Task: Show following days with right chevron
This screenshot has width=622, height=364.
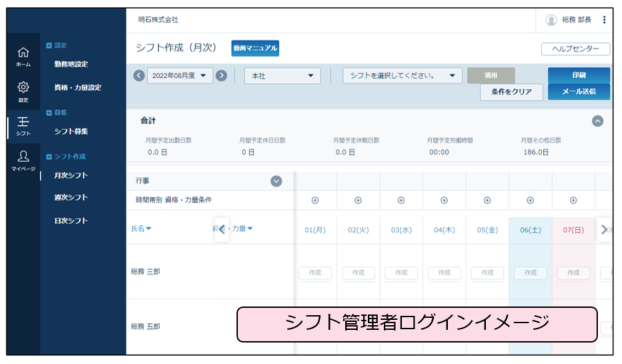Action: click(x=604, y=229)
